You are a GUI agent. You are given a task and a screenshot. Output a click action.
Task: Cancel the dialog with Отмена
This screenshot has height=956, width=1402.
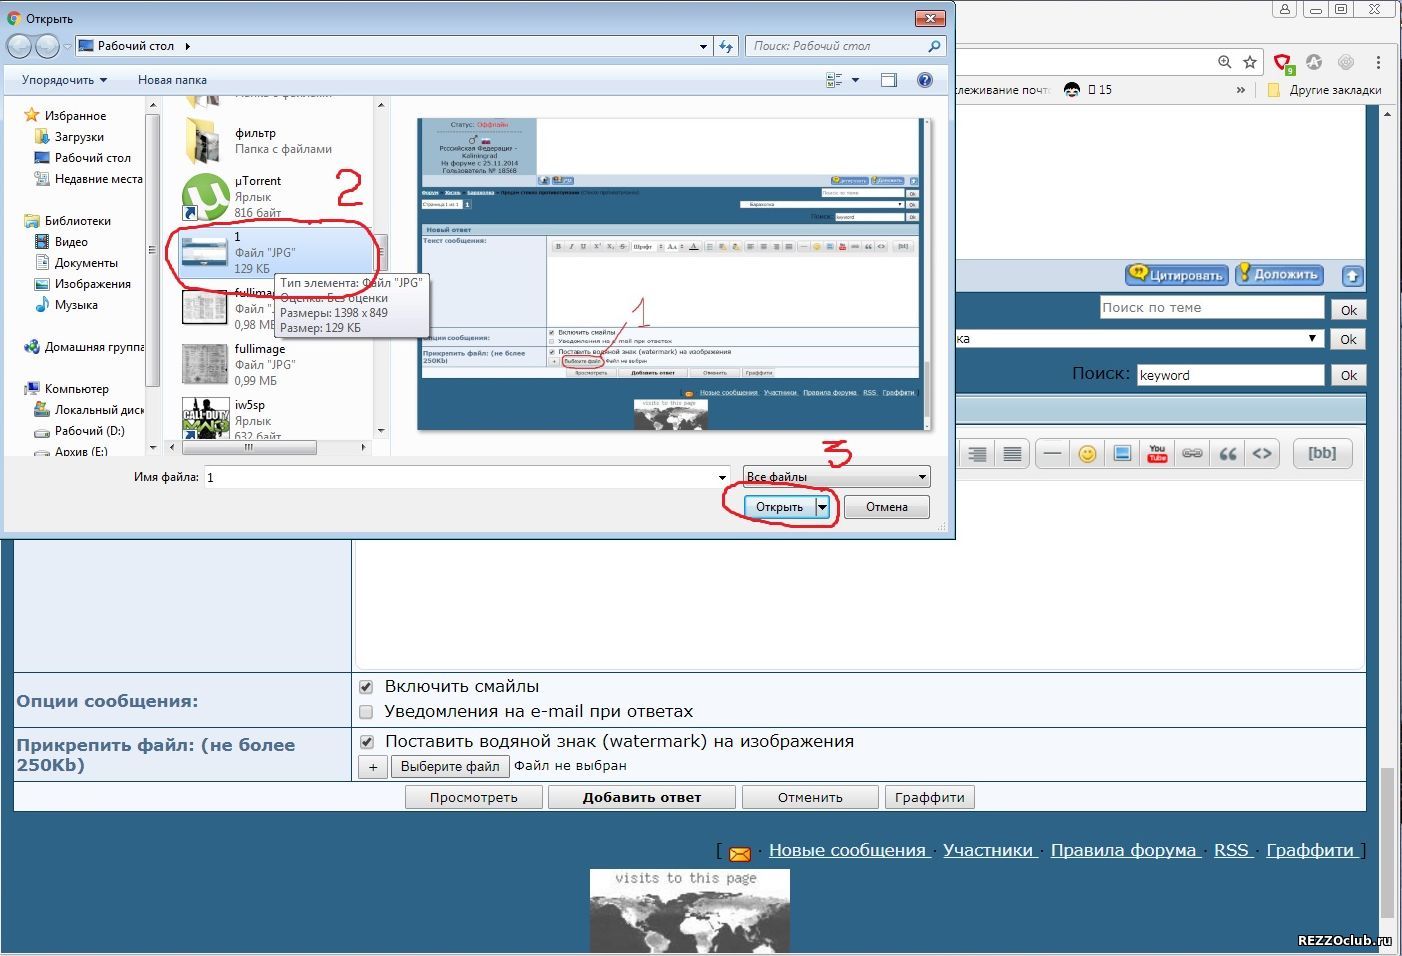pos(887,507)
